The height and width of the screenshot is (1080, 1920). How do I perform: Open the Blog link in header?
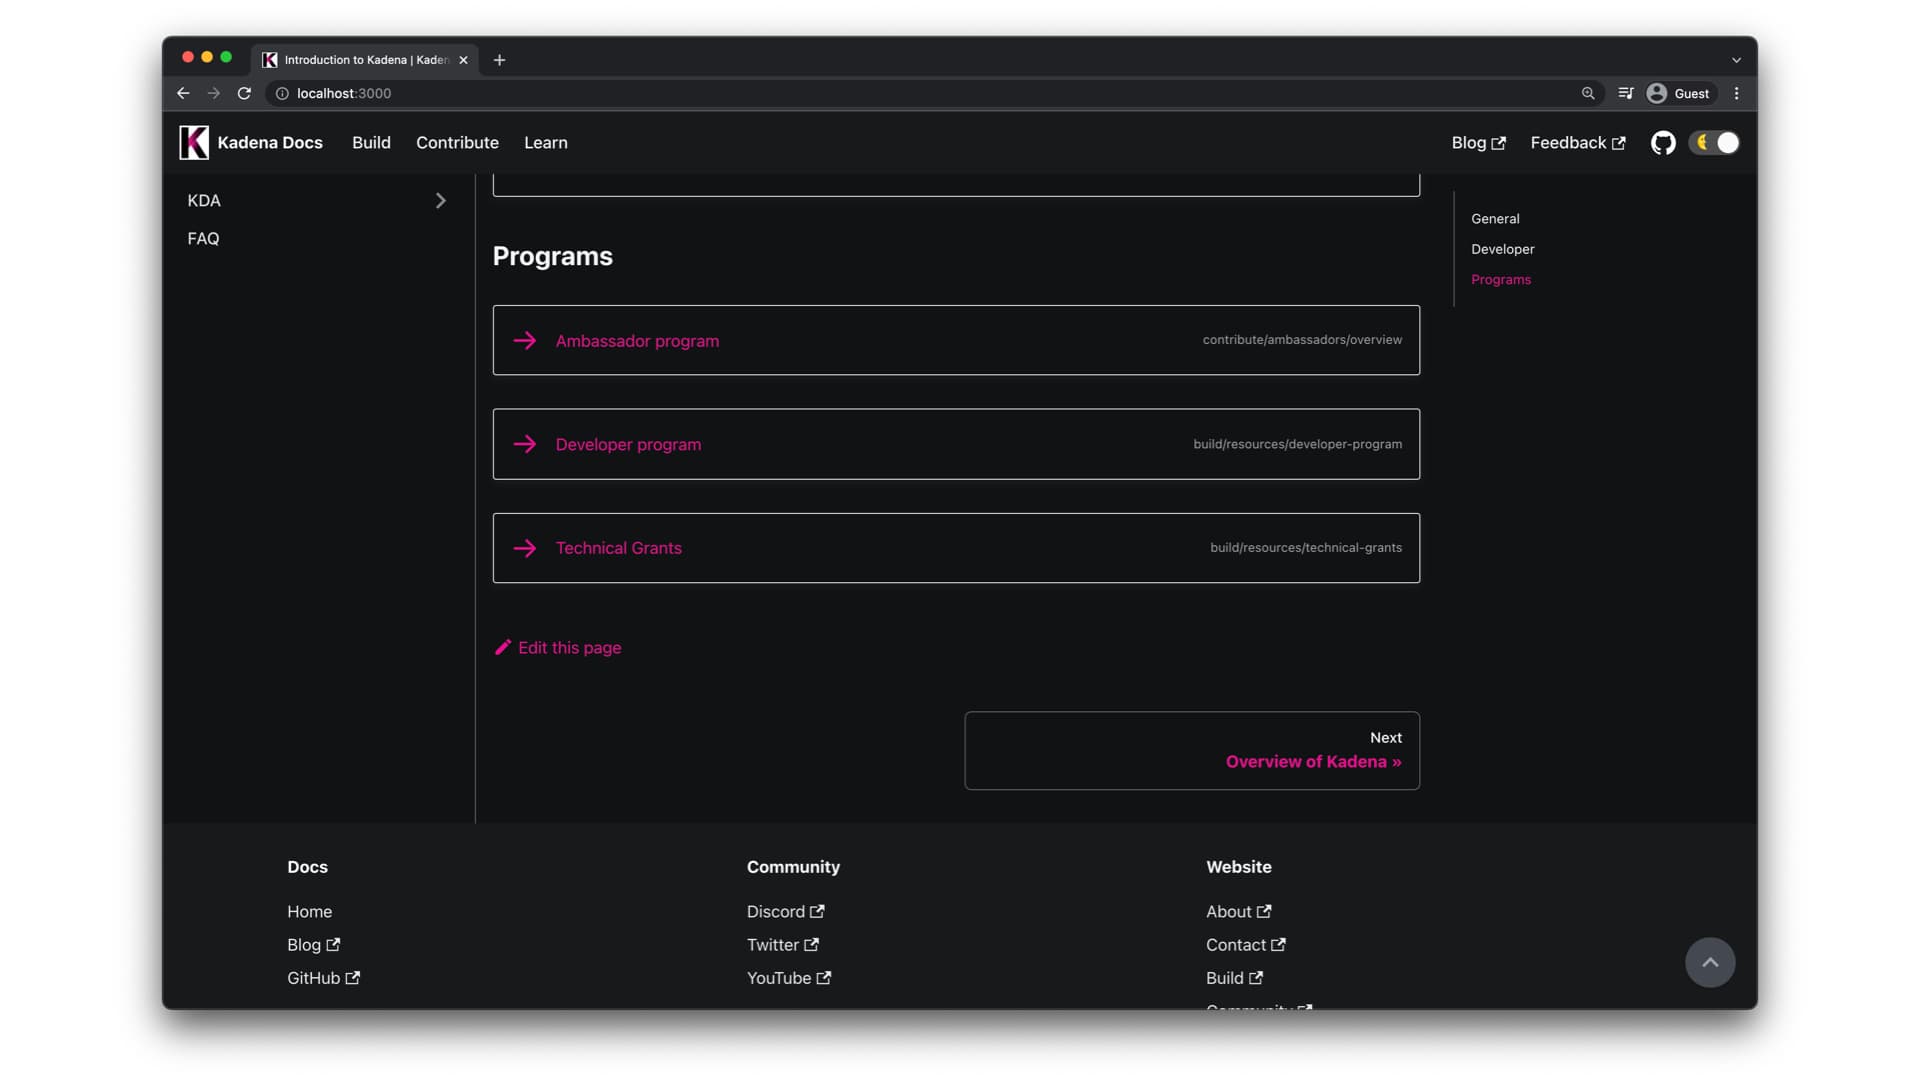1478,143
